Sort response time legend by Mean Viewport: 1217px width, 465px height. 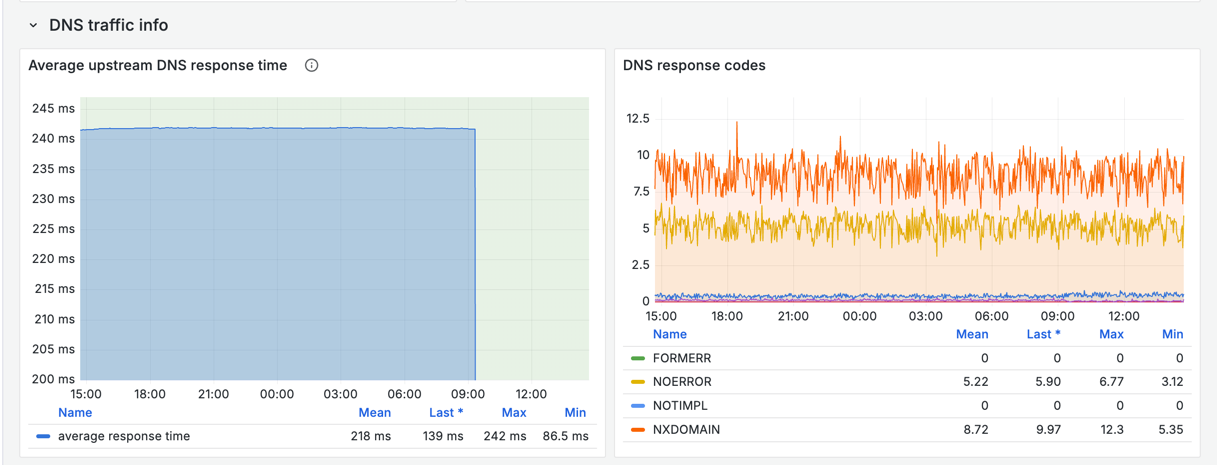(375, 412)
